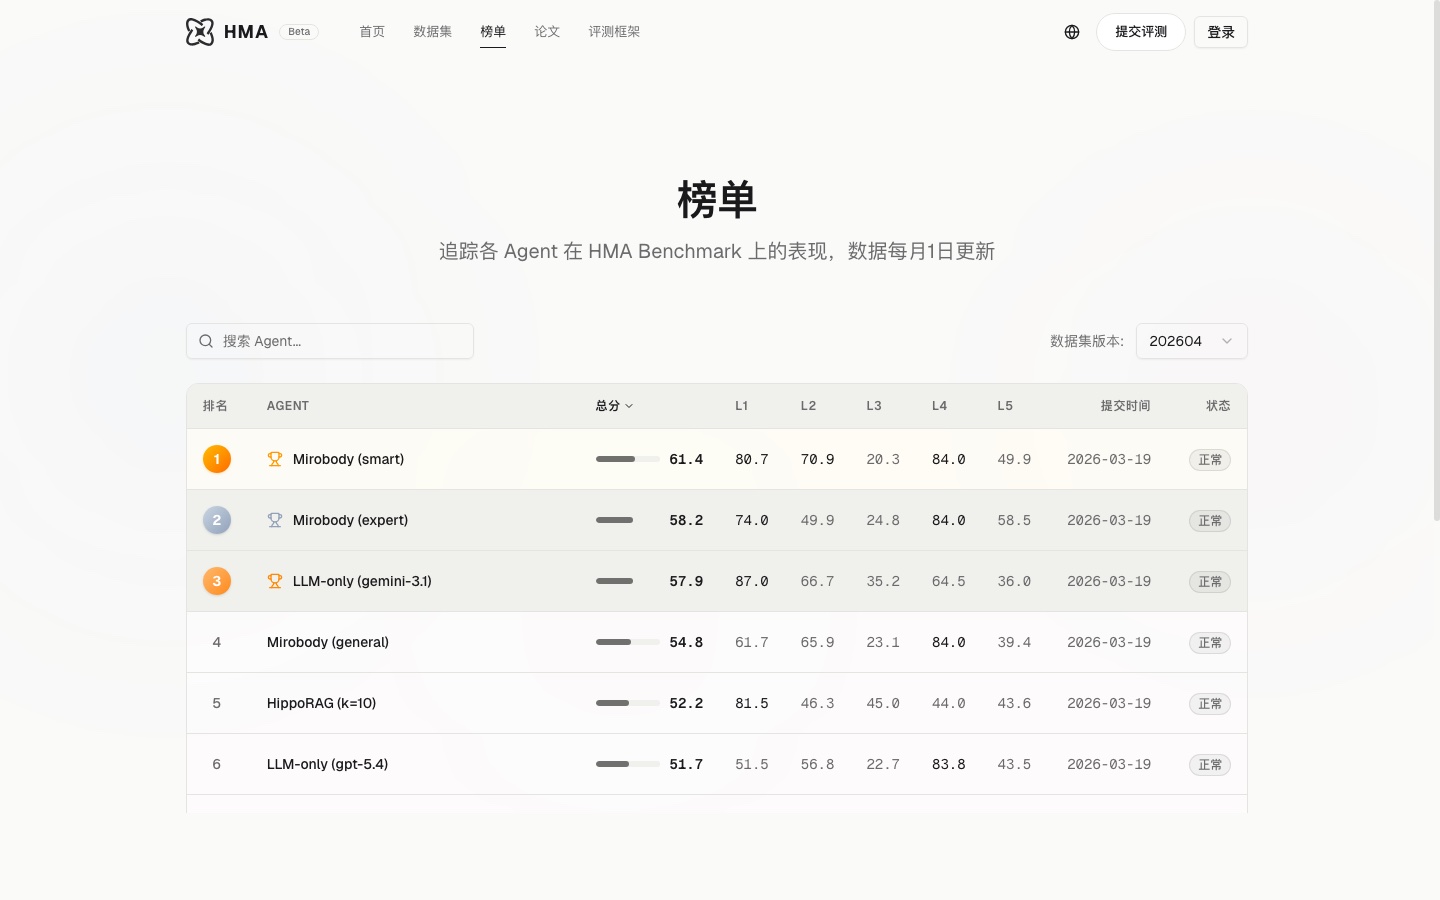The height and width of the screenshot is (900, 1440).
Task: Click the 提交时间 column header
Action: [1125, 406]
